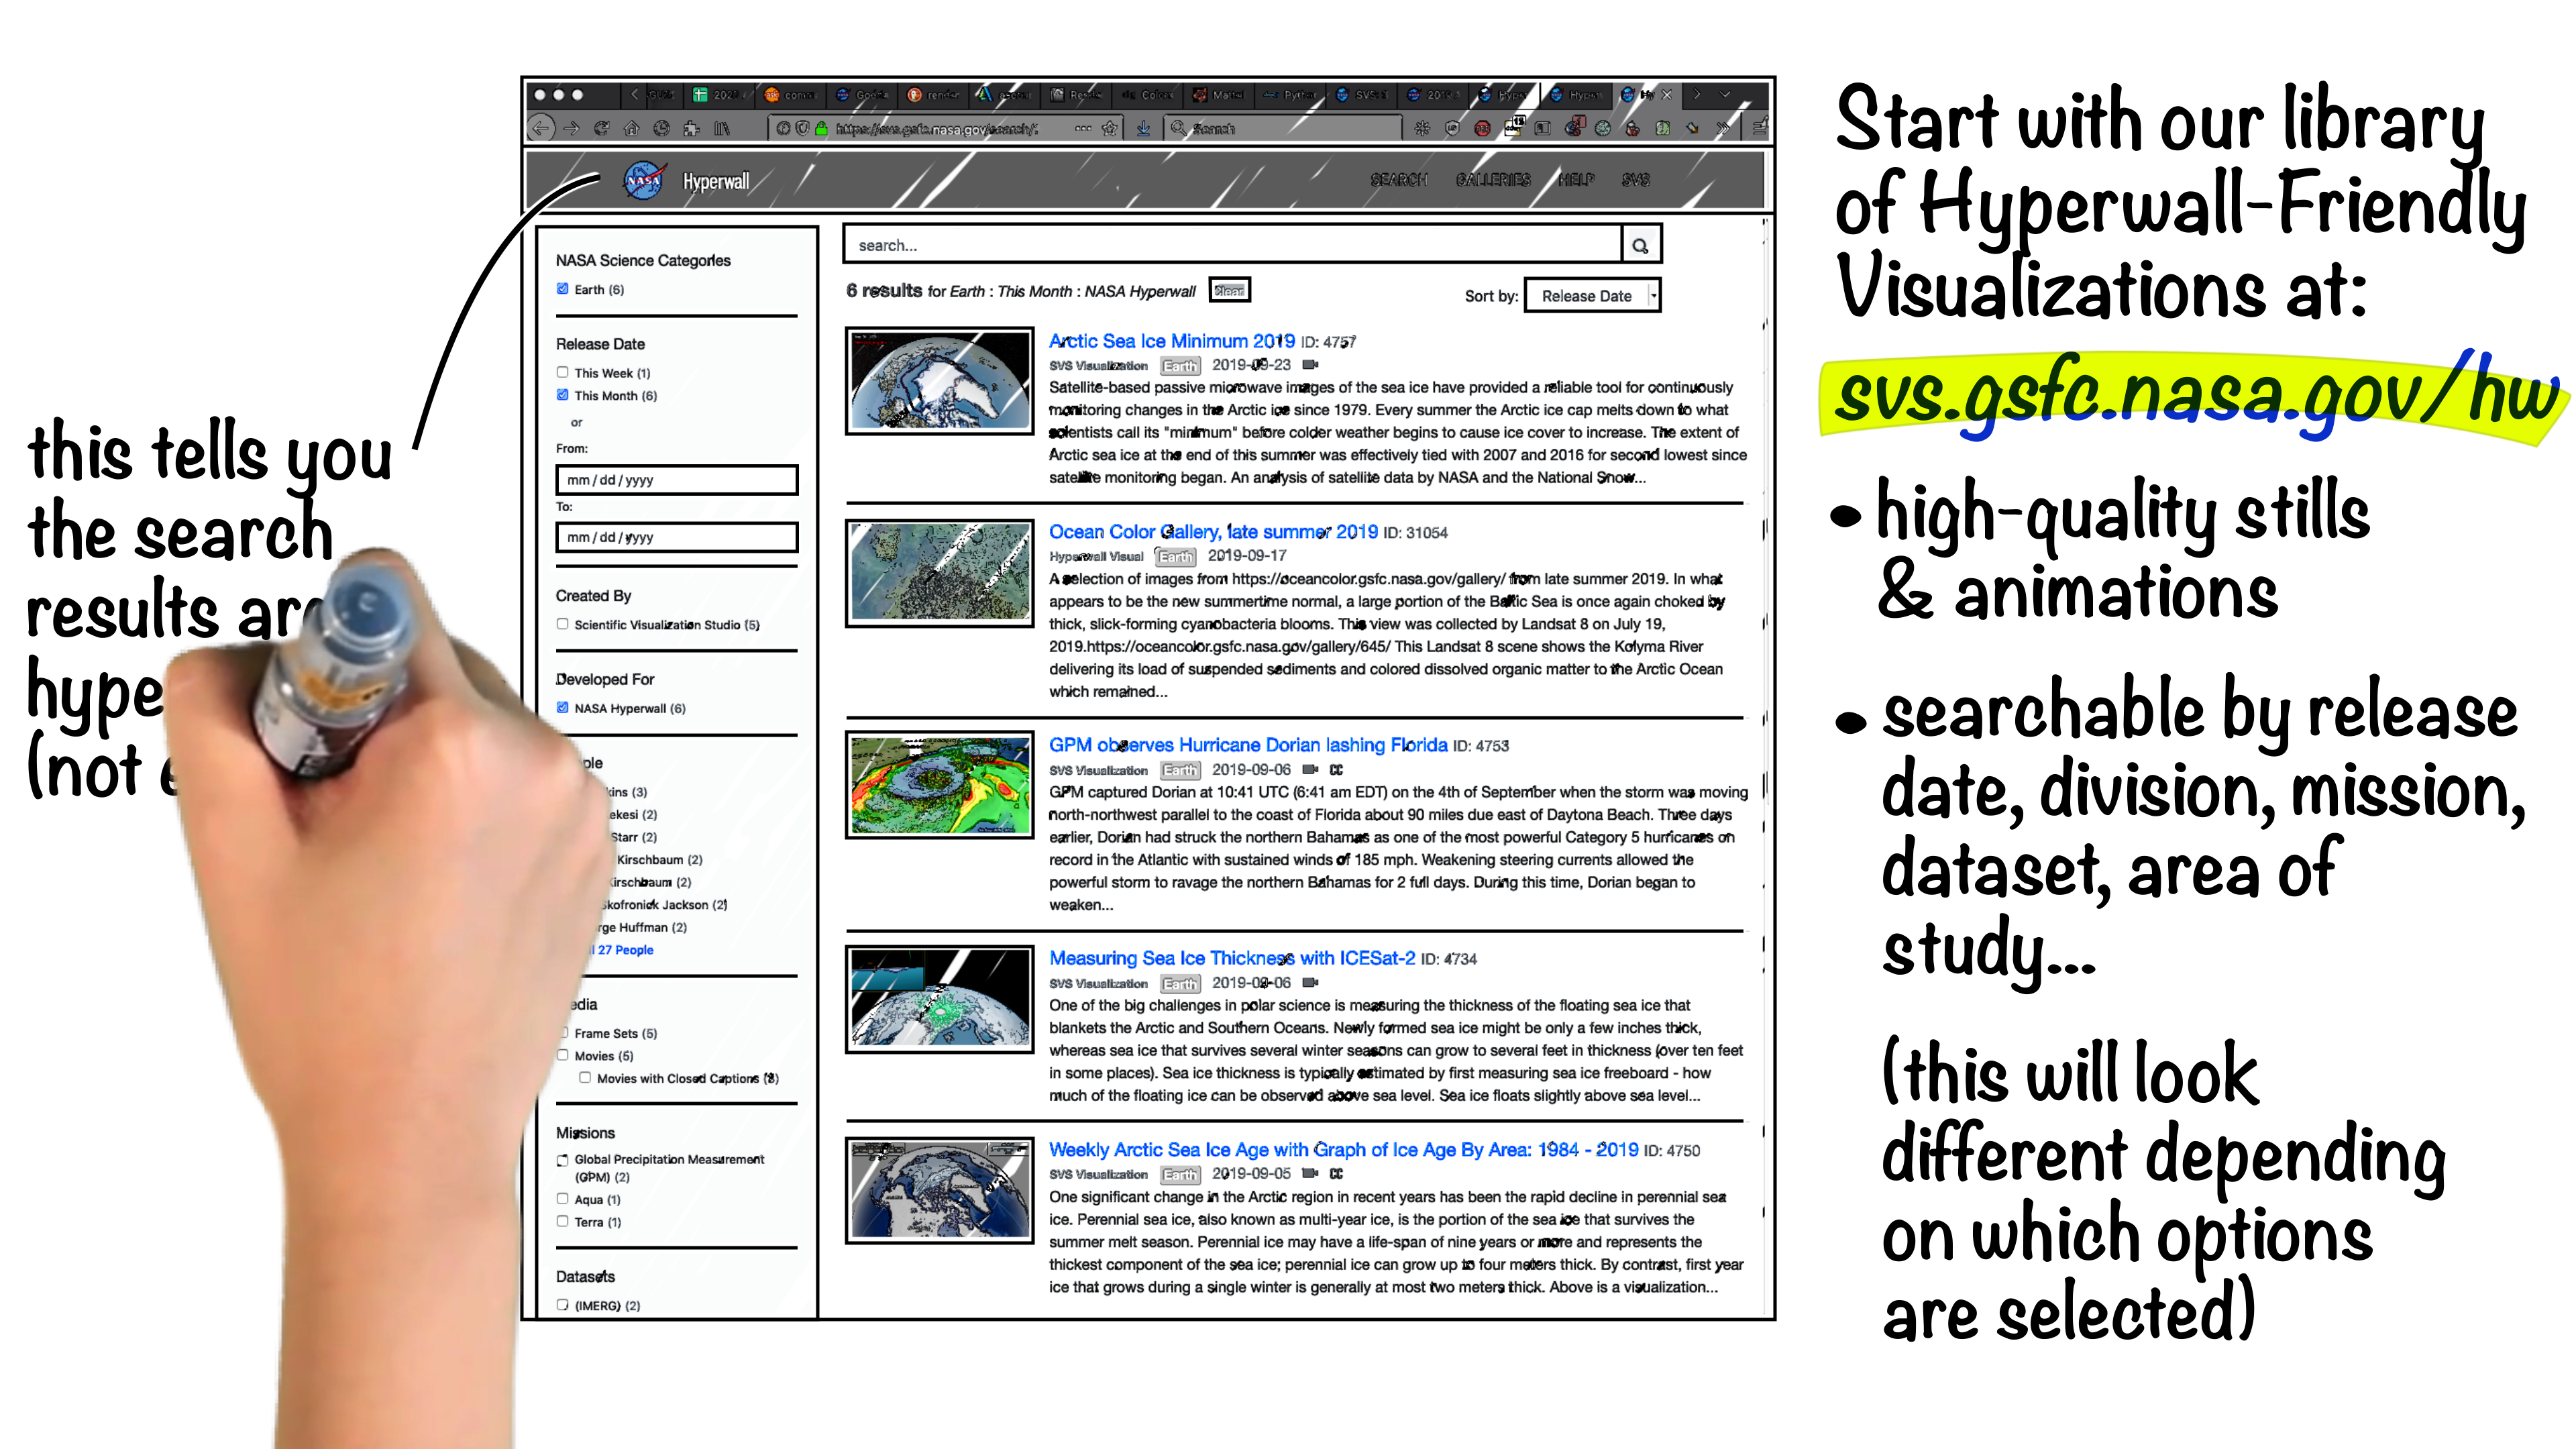Click the puzzle-piece add-ons icon
Viewport: 2576px width, 1449px height.
(x=691, y=128)
